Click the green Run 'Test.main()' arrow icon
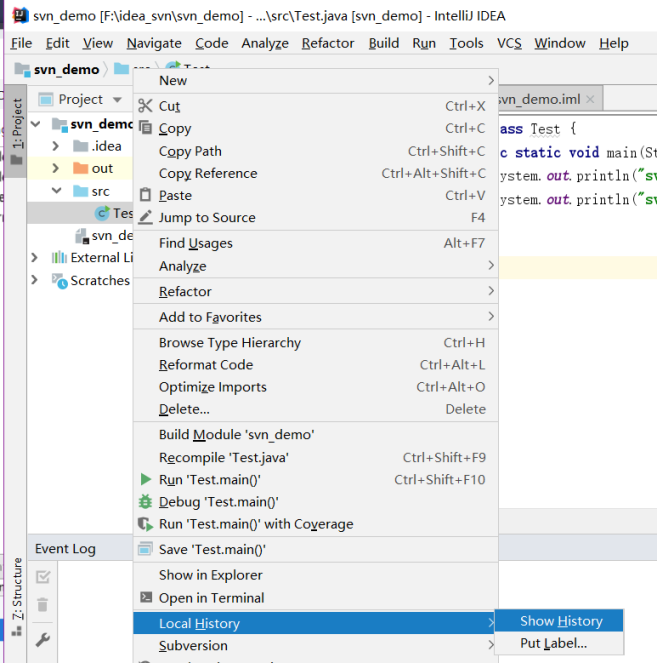The width and height of the screenshot is (657, 663). [x=145, y=479]
